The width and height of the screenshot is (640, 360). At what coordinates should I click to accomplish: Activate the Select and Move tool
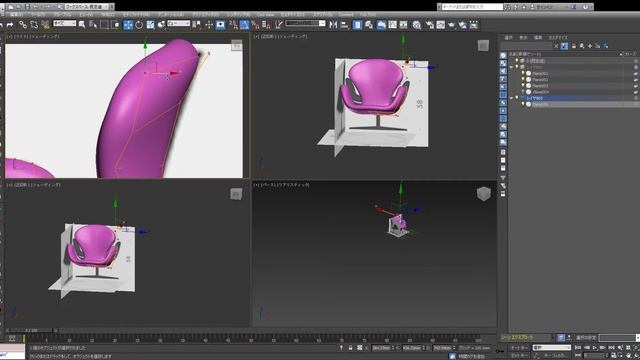point(128,25)
